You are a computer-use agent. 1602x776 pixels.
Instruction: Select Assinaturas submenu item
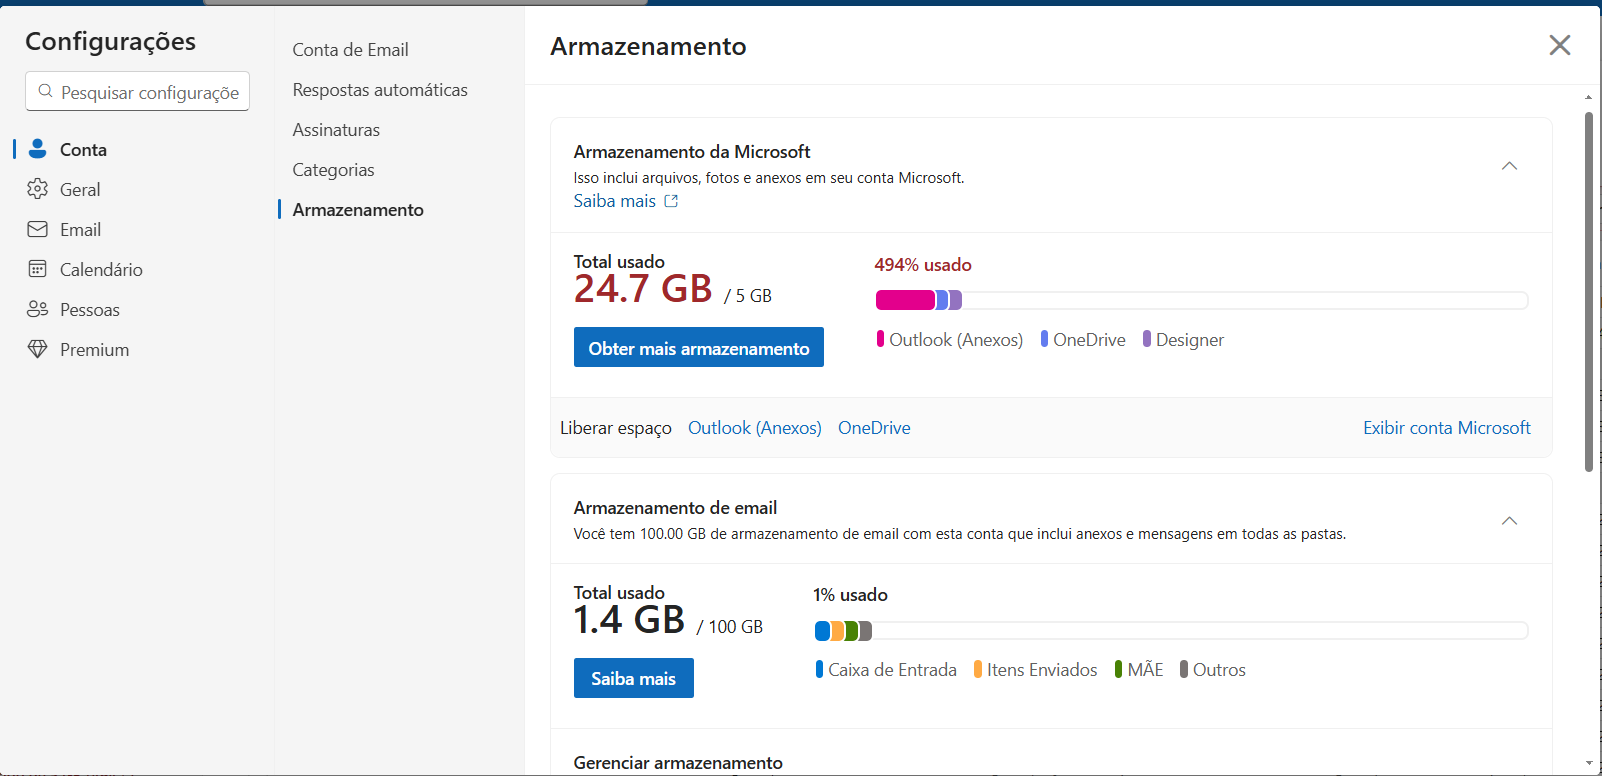336,130
